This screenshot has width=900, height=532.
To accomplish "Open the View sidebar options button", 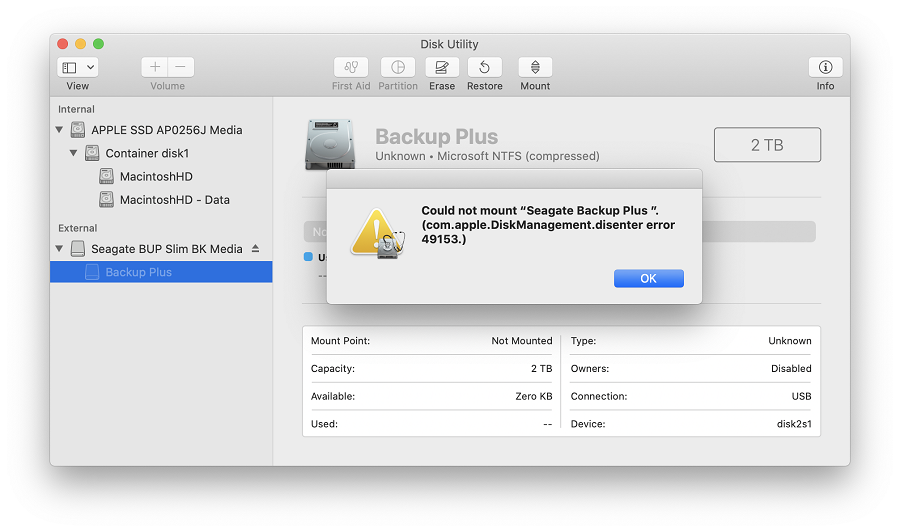I will point(77,67).
